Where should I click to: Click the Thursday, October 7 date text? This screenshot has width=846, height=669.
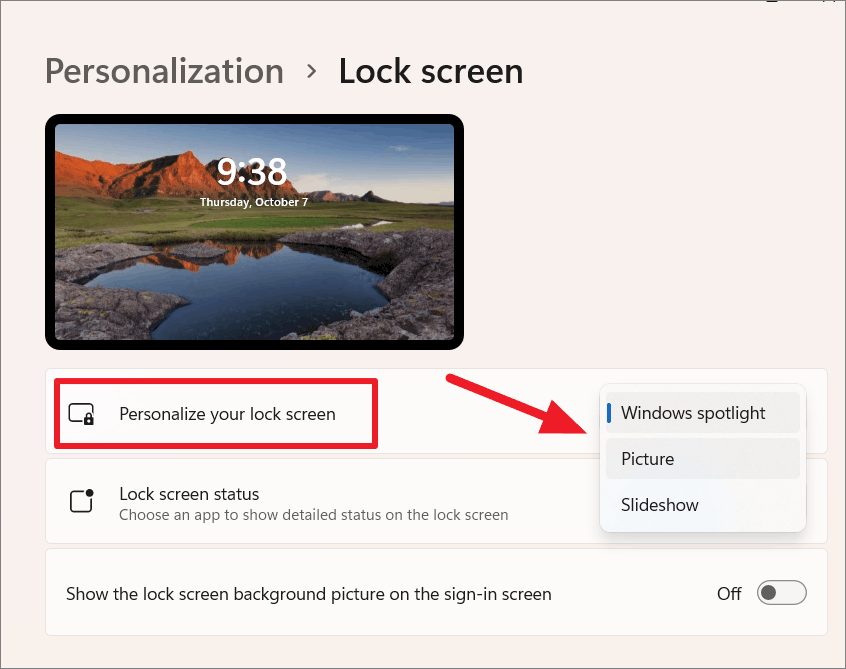[254, 202]
